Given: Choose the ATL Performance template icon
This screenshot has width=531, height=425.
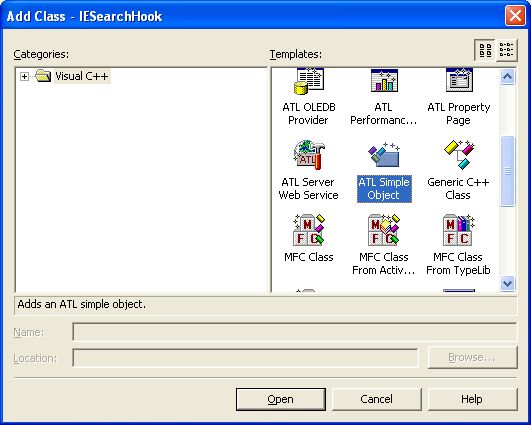Looking at the screenshot, I should (384, 81).
